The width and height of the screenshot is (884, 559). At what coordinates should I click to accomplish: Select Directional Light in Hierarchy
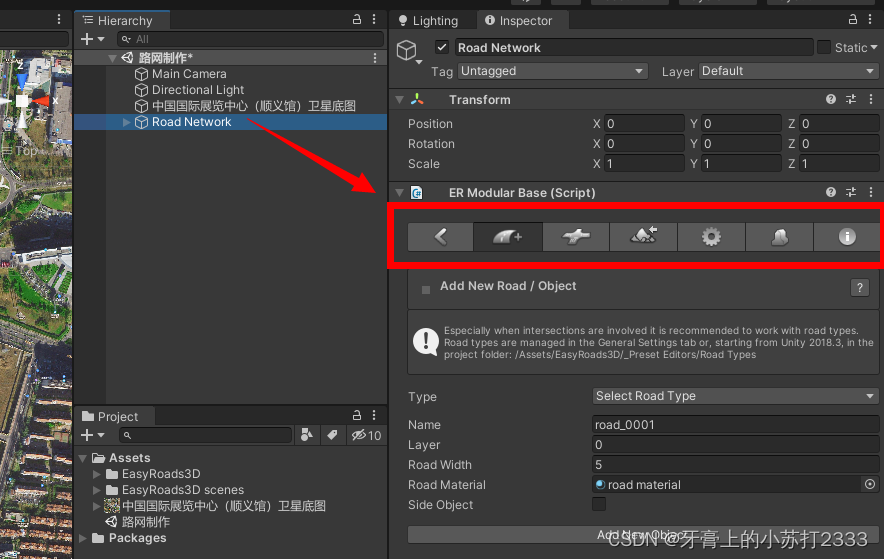[x=198, y=90]
